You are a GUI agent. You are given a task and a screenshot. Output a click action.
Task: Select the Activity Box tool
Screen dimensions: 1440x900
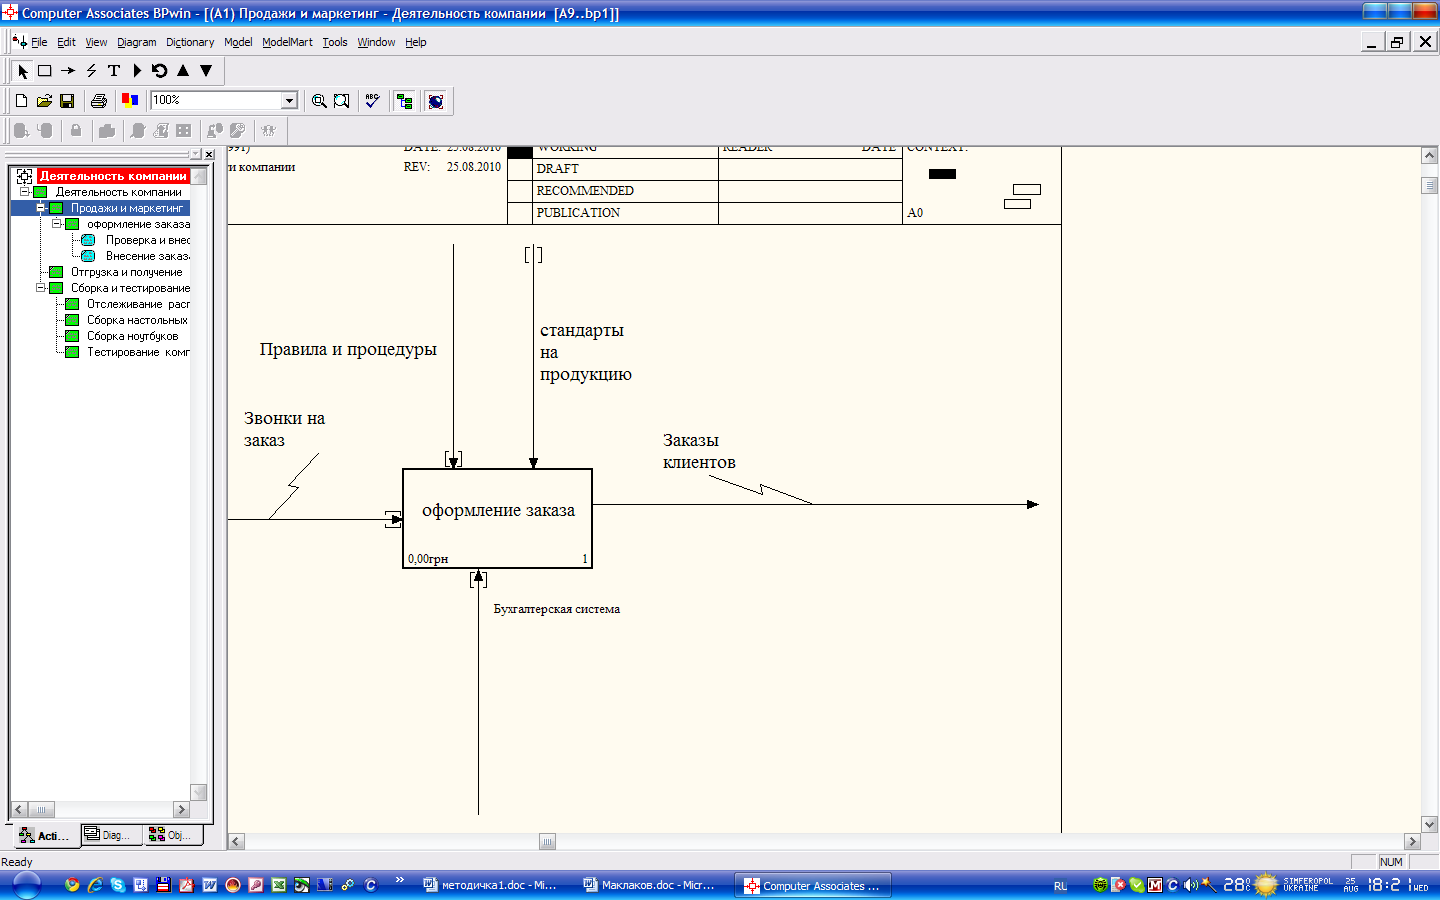[x=45, y=71]
